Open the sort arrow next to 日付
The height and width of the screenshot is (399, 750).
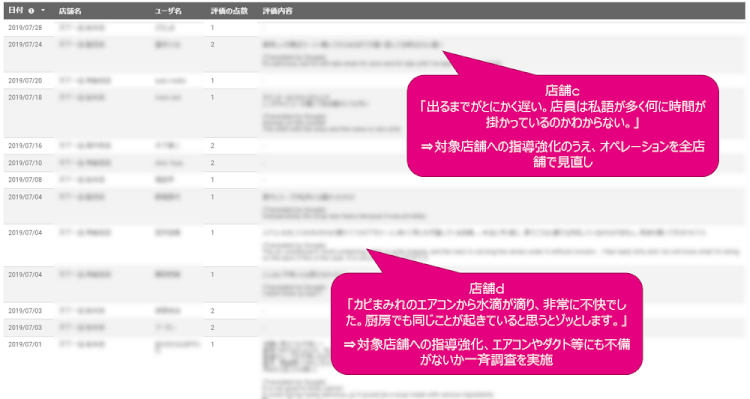point(43,11)
